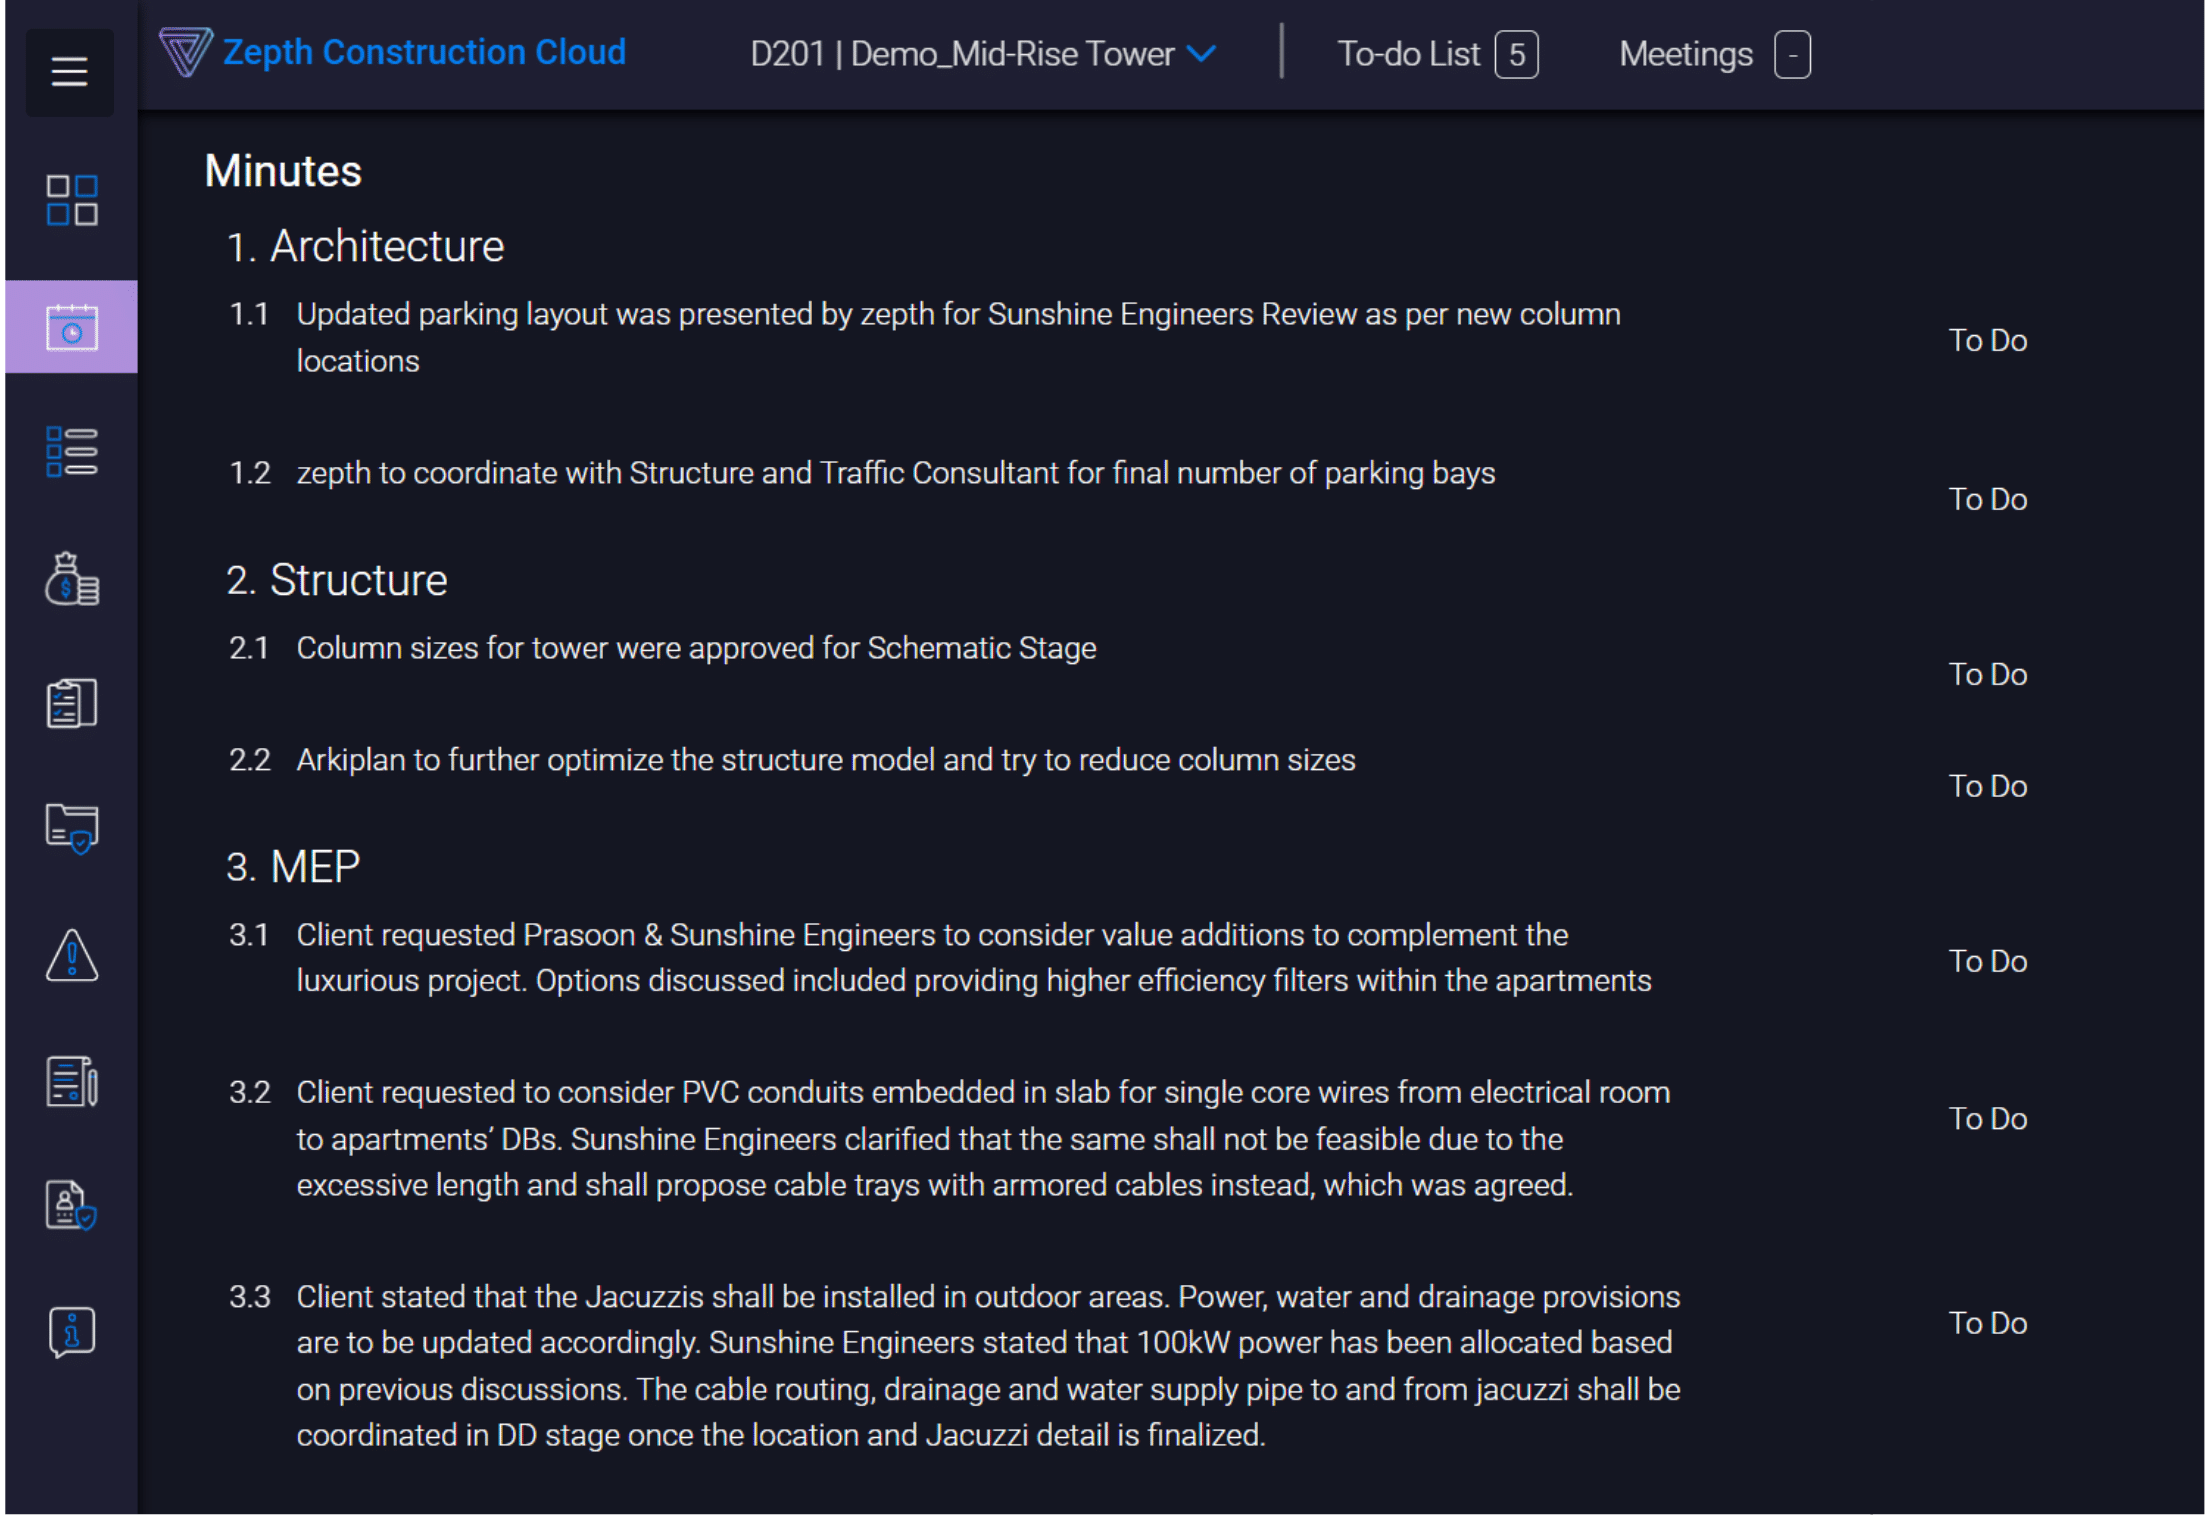The image size is (2209, 1518).
Task: Click To Do status for item 3.3
Action: point(1987,1324)
